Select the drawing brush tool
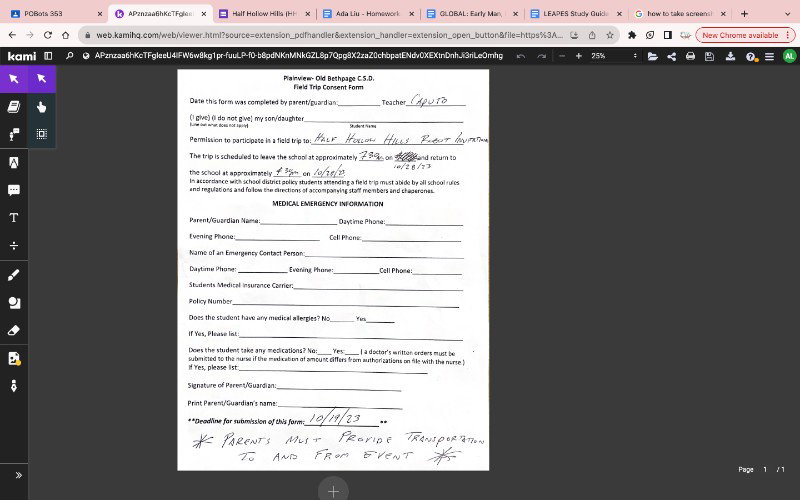The image size is (800, 500). [x=14, y=275]
